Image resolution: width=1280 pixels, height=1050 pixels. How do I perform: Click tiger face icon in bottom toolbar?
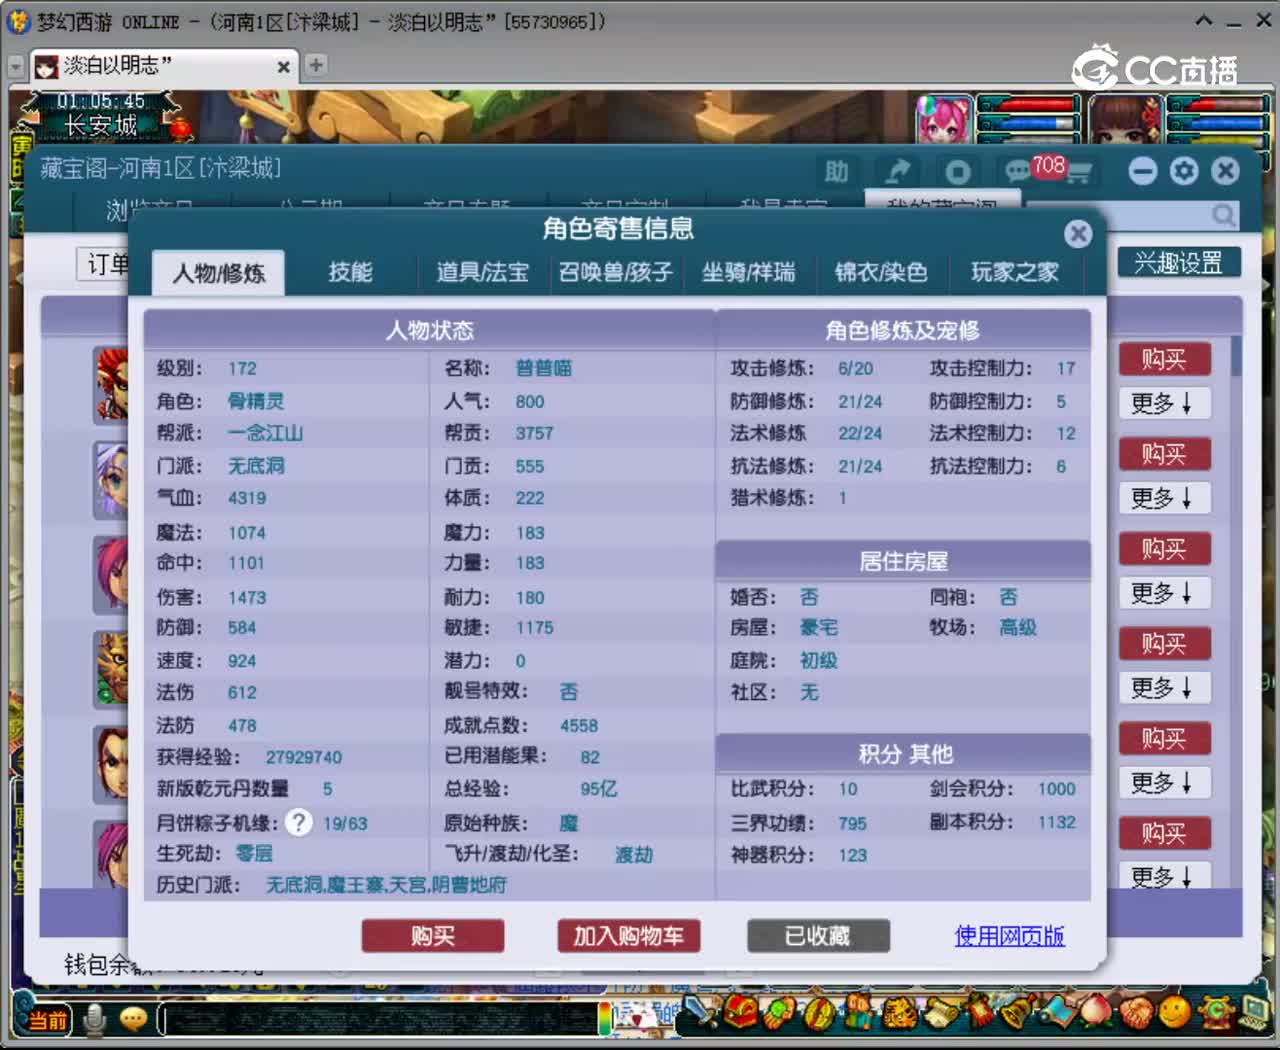[899, 1013]
